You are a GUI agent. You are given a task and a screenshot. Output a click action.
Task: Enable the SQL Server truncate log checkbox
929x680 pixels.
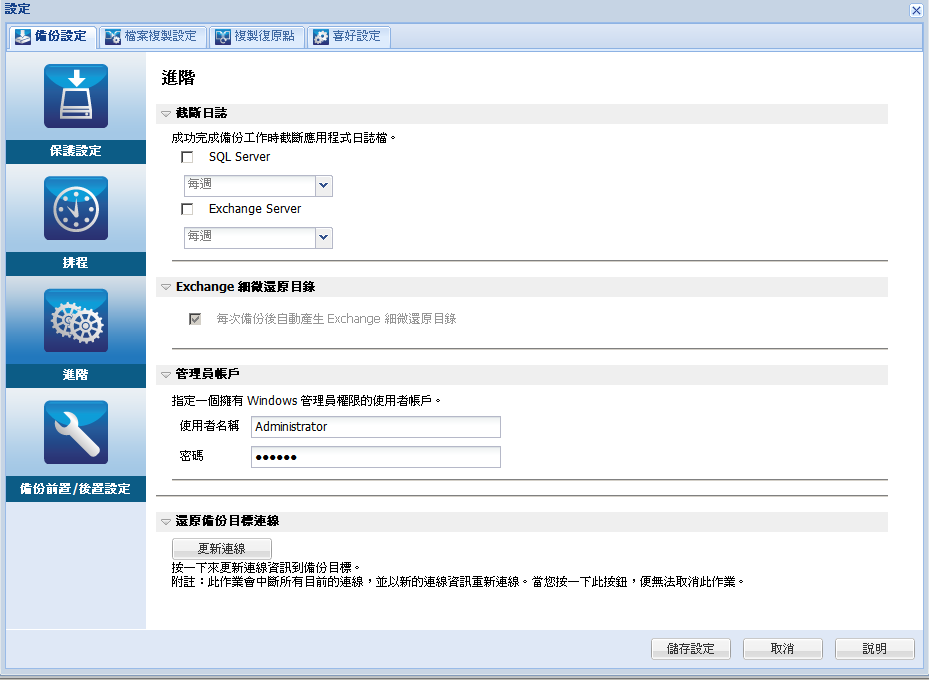pyautogui.click(x=187, y=157)
